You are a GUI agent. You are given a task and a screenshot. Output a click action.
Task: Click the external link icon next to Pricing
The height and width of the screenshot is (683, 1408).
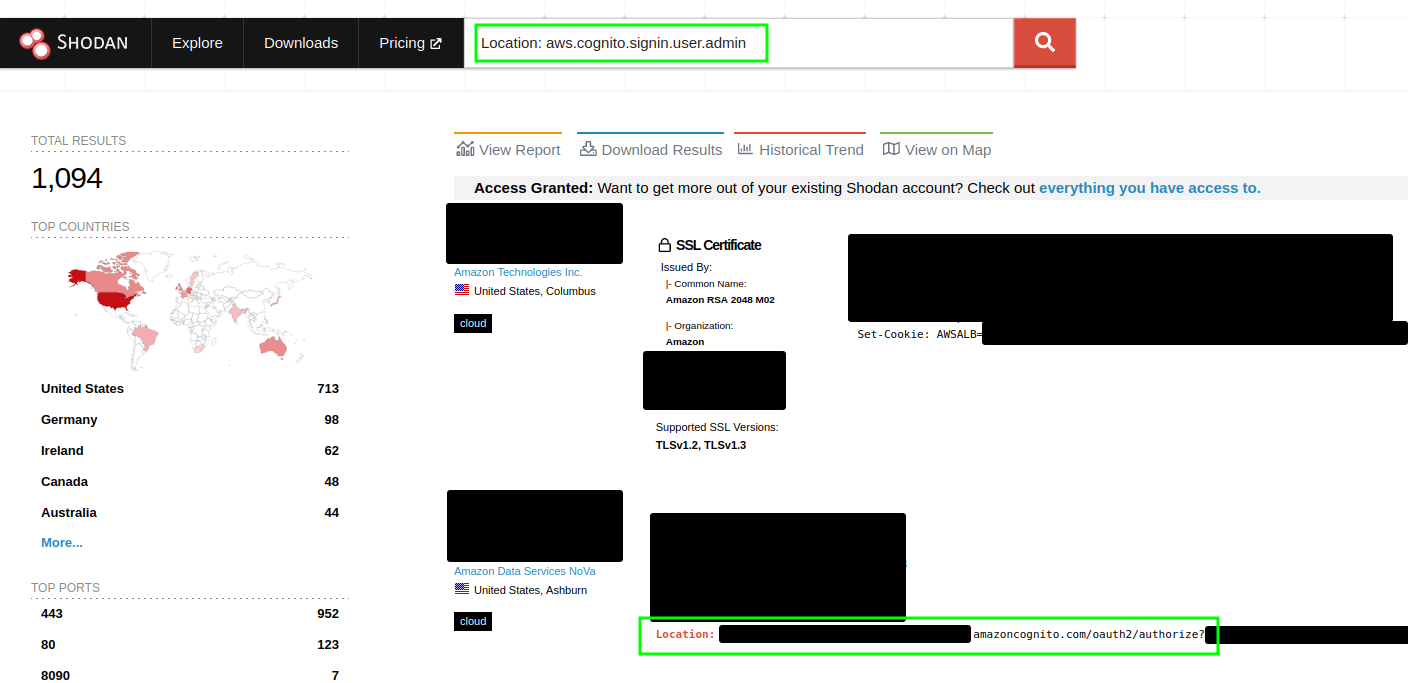(436, 42)
